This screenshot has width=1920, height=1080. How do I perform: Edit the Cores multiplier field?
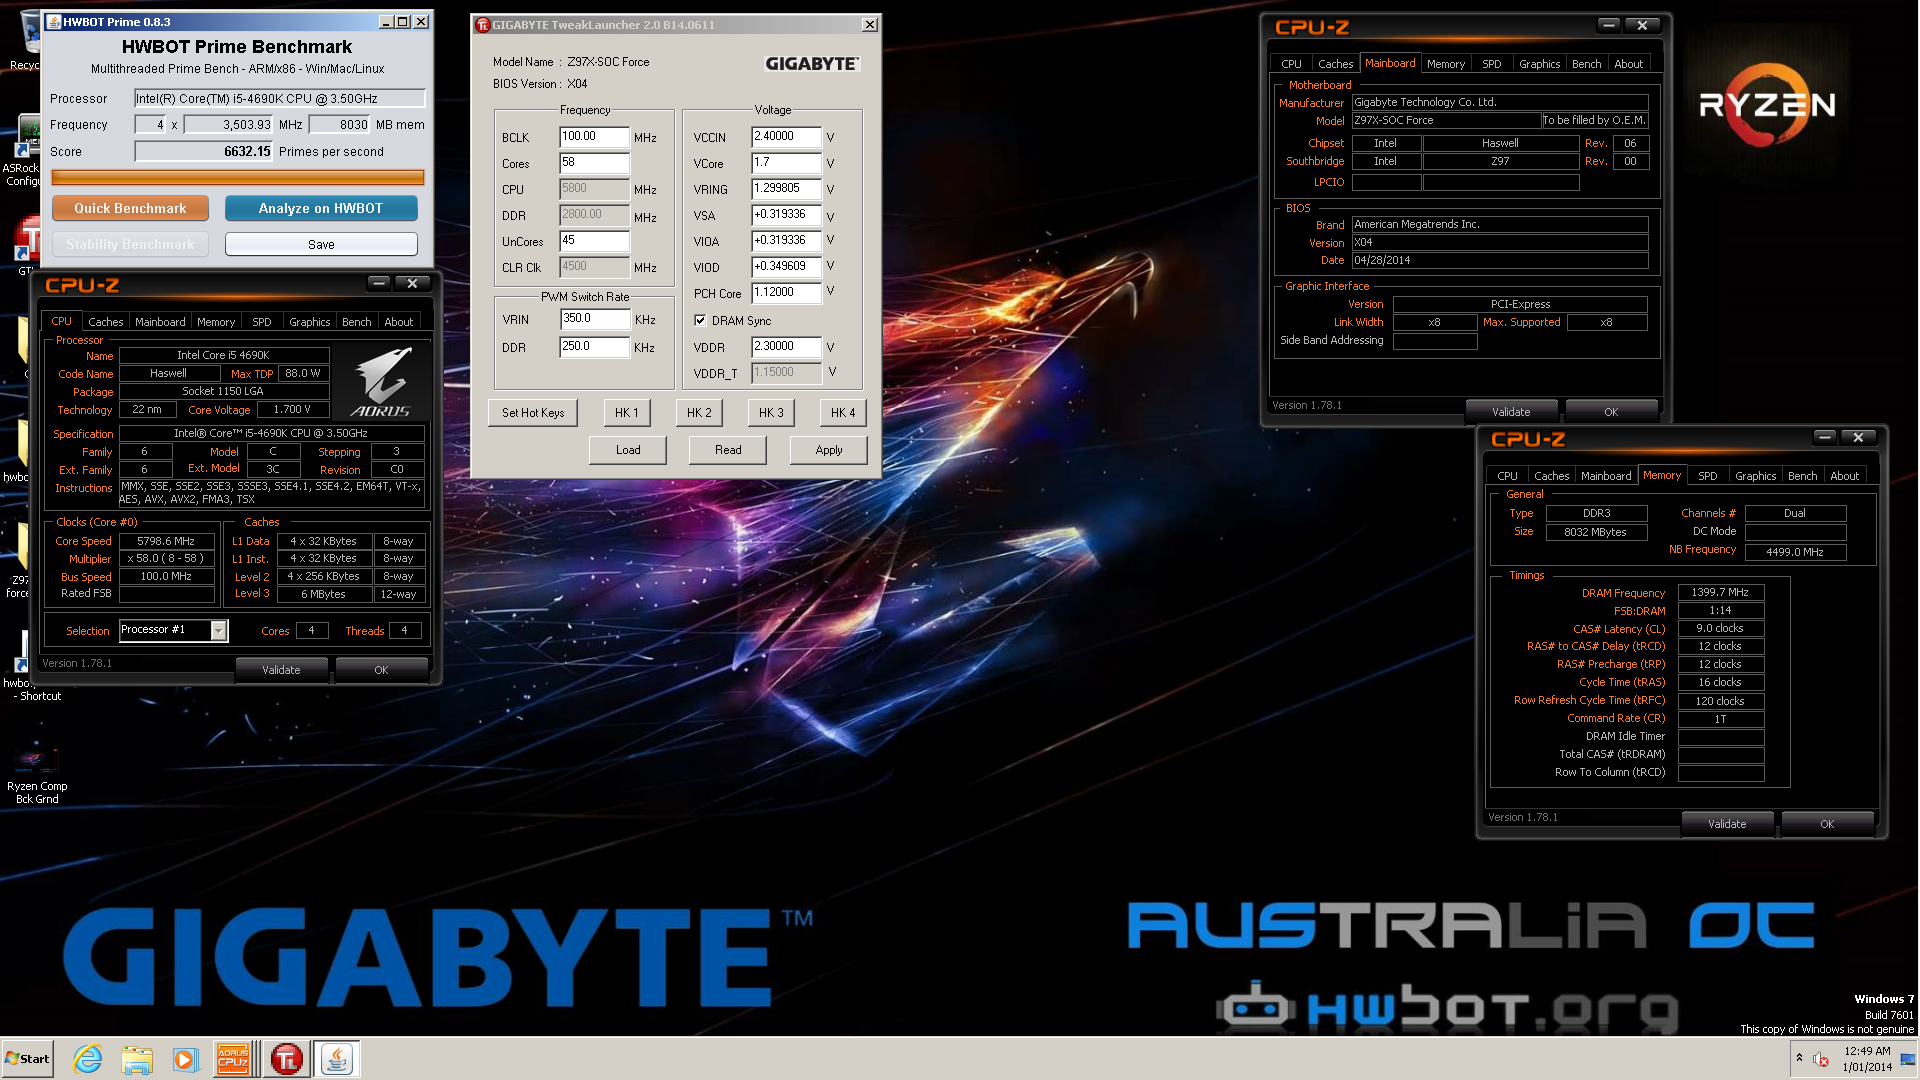[x=595, y=163]
